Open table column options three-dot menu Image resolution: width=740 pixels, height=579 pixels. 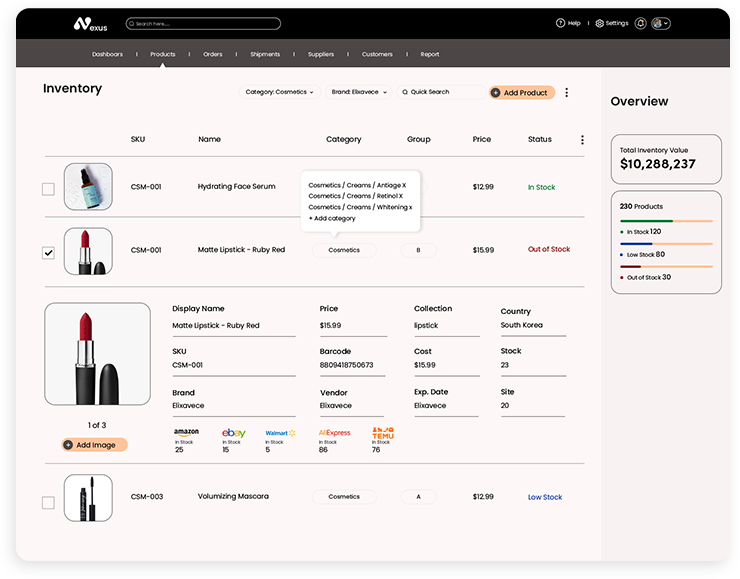[582, 140]
